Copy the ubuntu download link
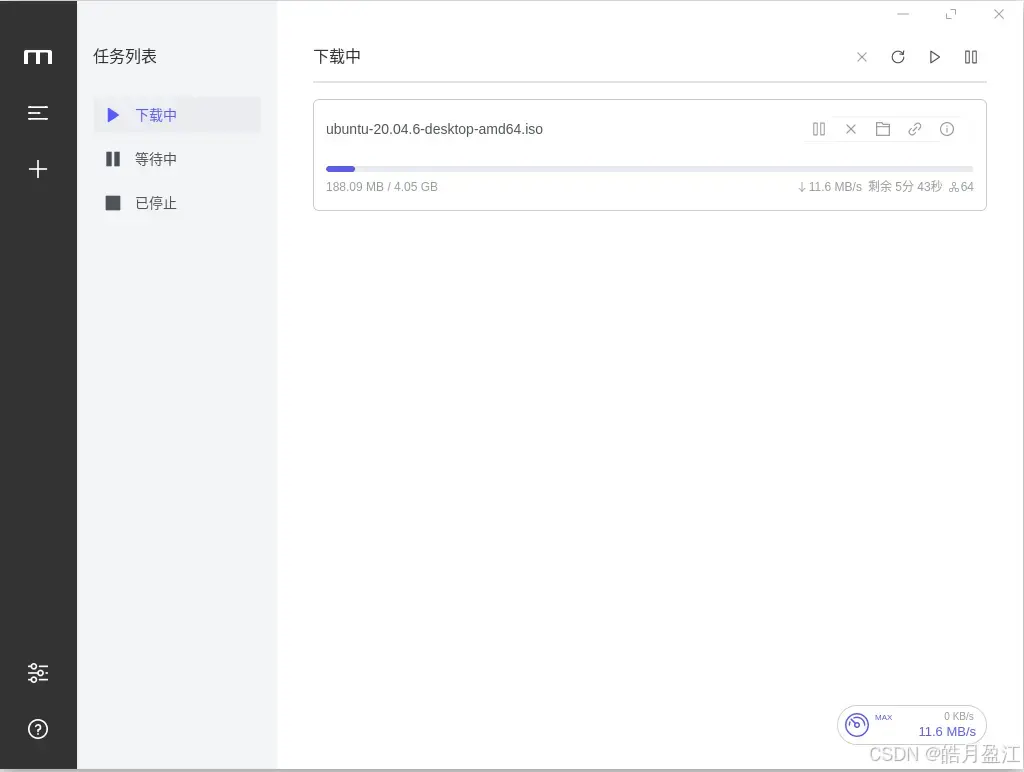Screen dimensions: 1024x772 [x=915, y=129]
